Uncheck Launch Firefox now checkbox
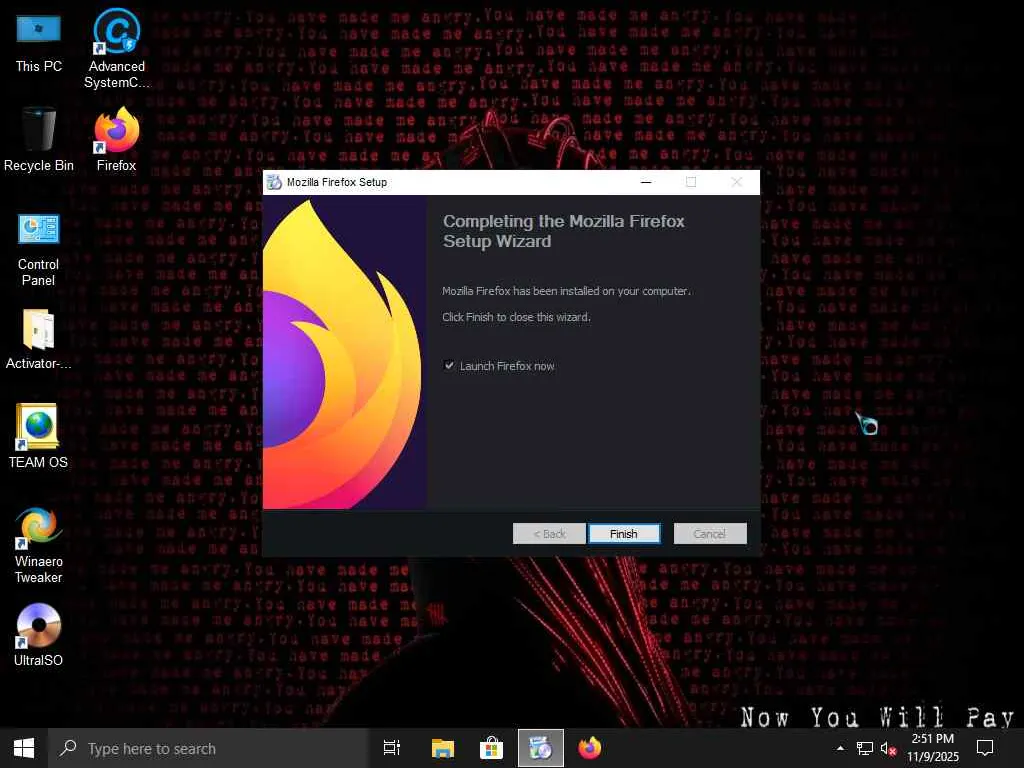Image resolution: width=1024 pixels, height=768 pixels. point(449,366)
